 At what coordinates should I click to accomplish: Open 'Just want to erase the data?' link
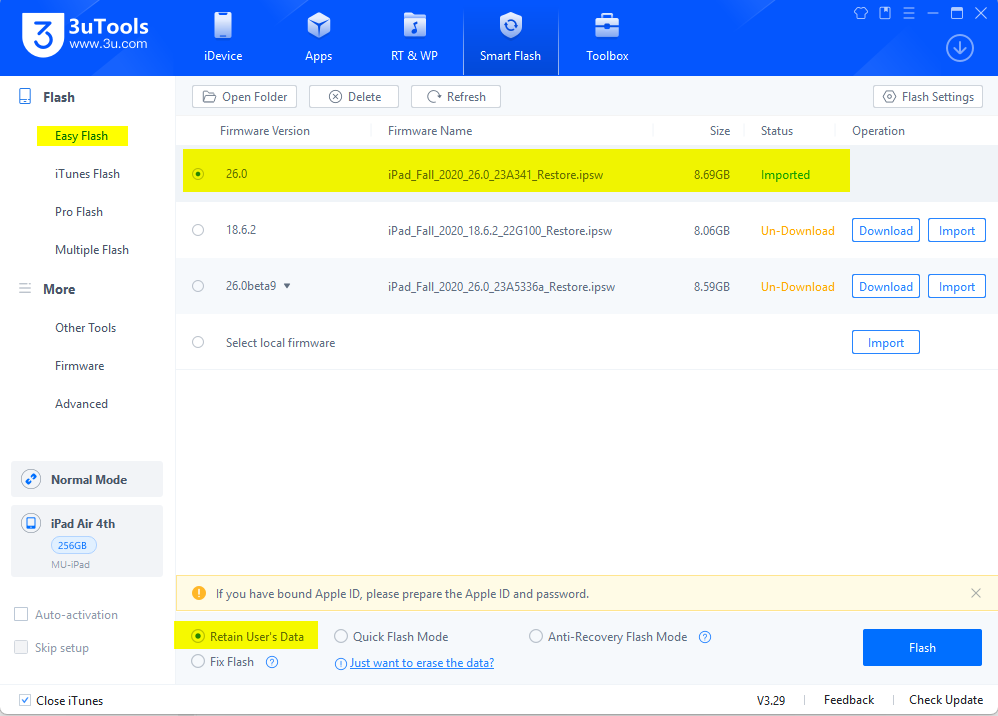click(422, 663)
